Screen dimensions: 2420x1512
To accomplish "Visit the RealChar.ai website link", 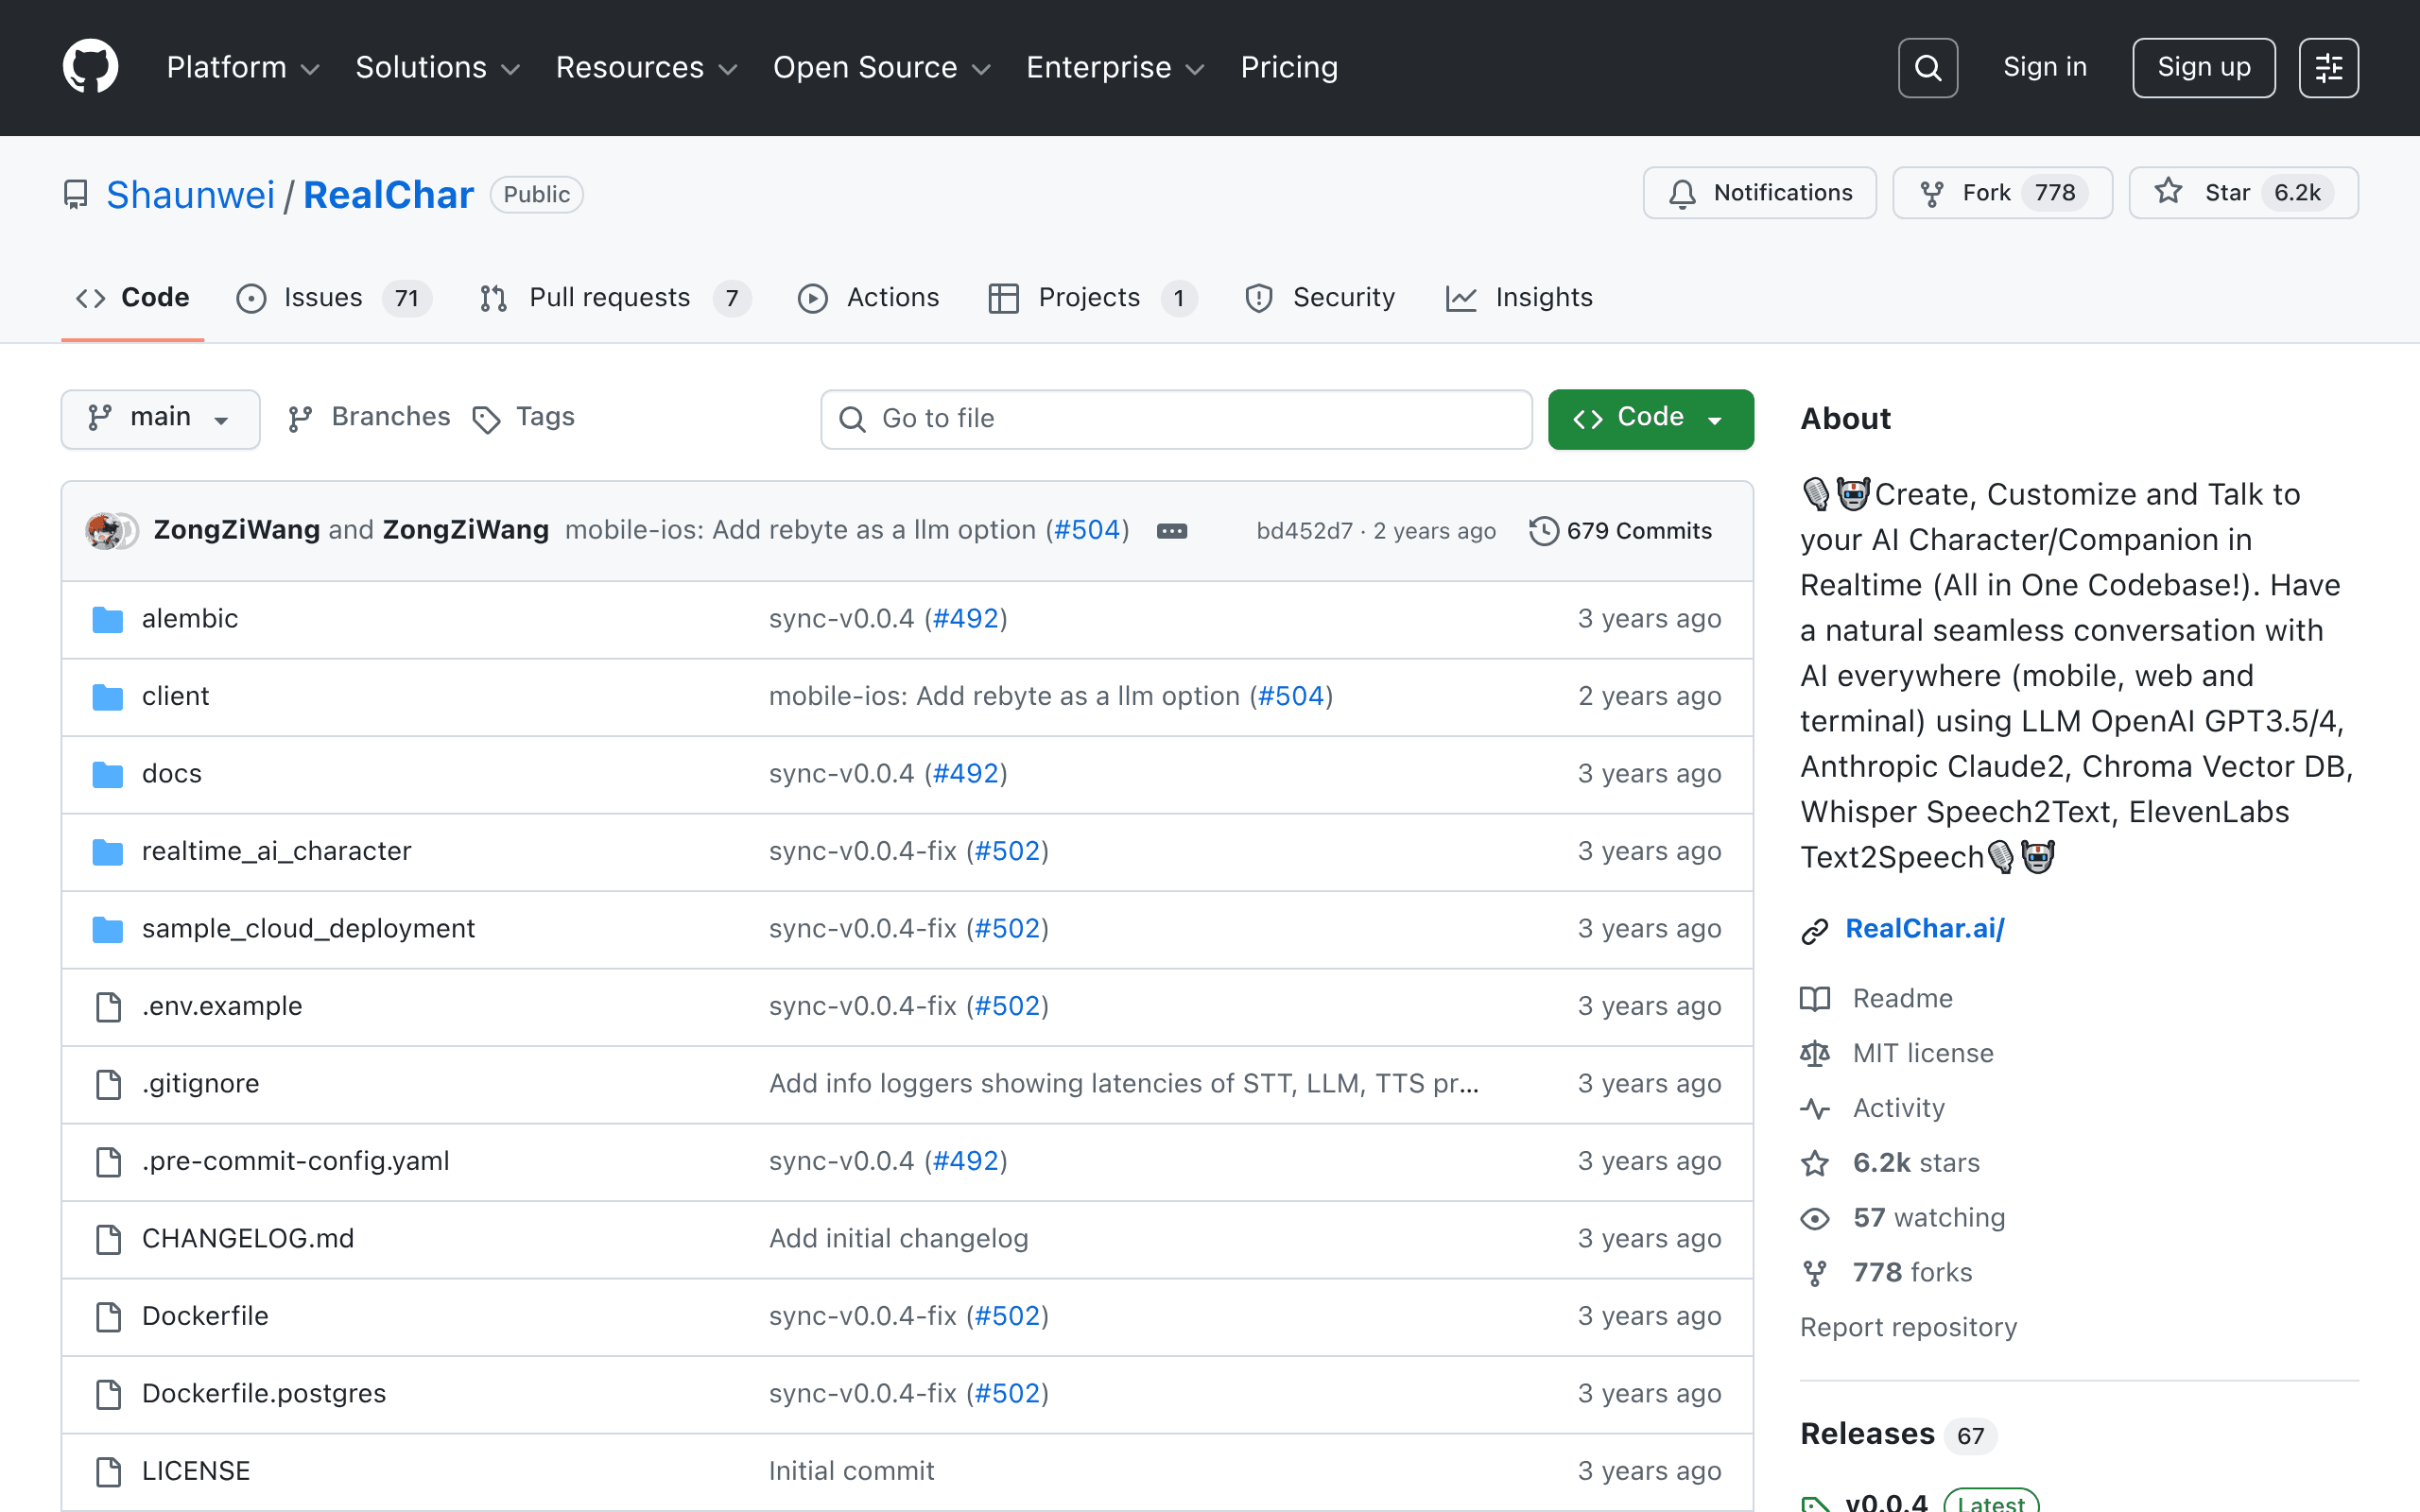I will 1924,929.
